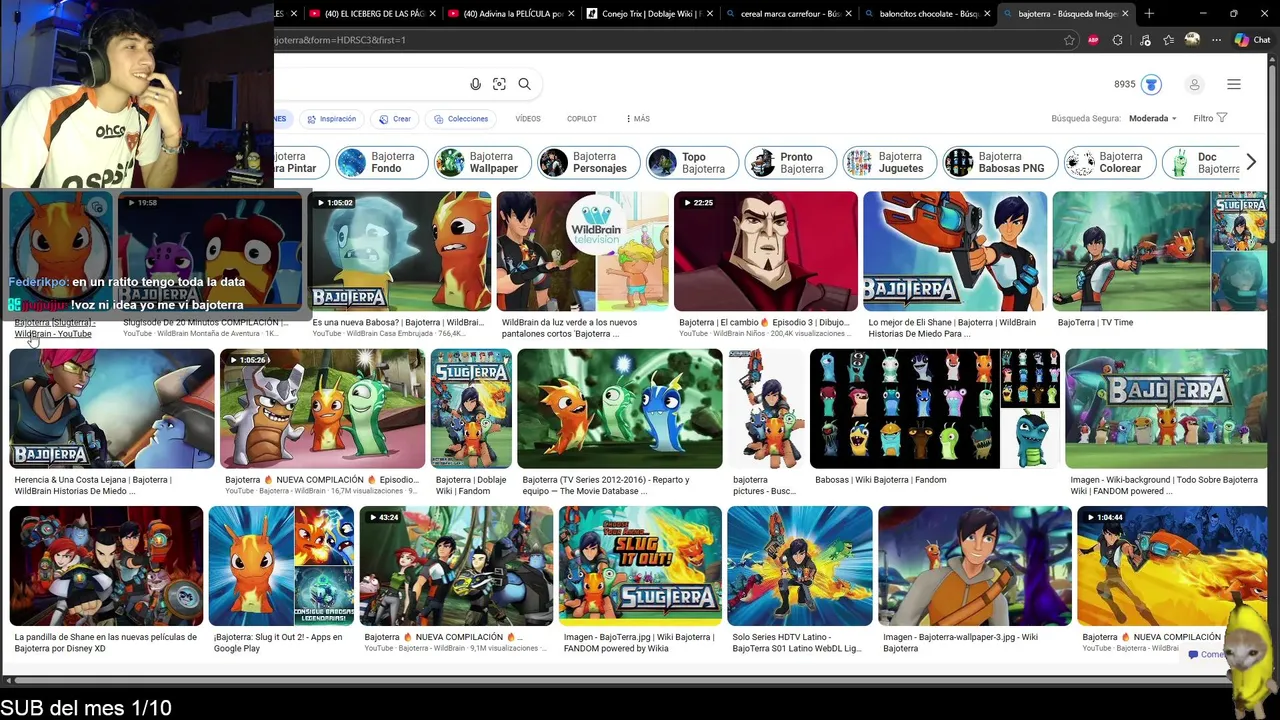This screenshot has height=720, width=1280.
Task: Open Bajoterra Doblaje Wiki Fandom image
Action: pos(471,408)
